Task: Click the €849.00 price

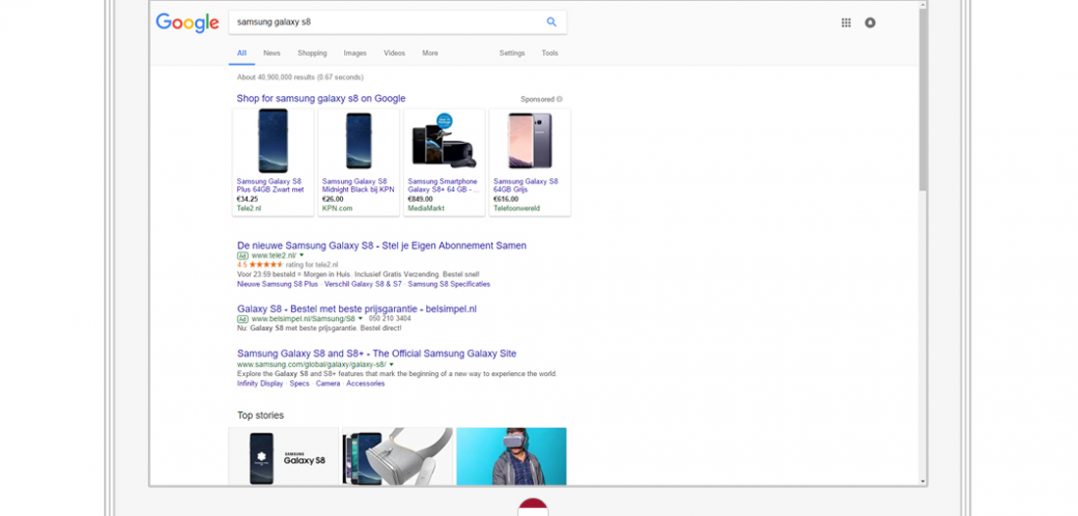Action: 419,199
